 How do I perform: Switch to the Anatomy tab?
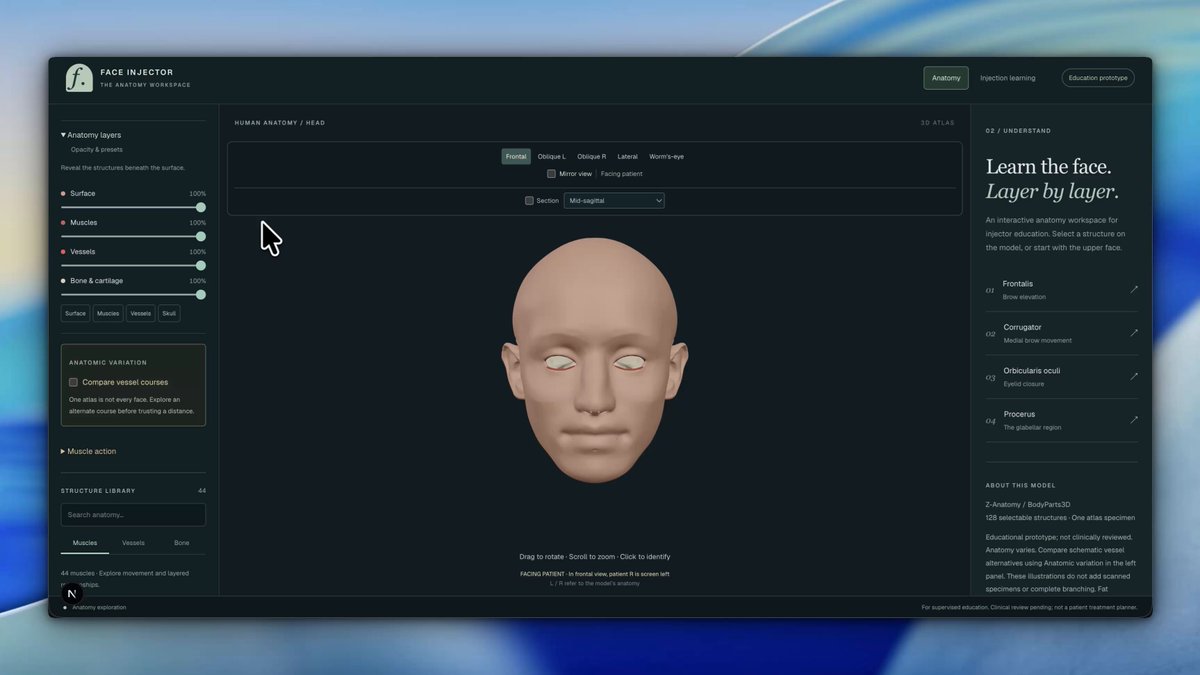[946, 78]
